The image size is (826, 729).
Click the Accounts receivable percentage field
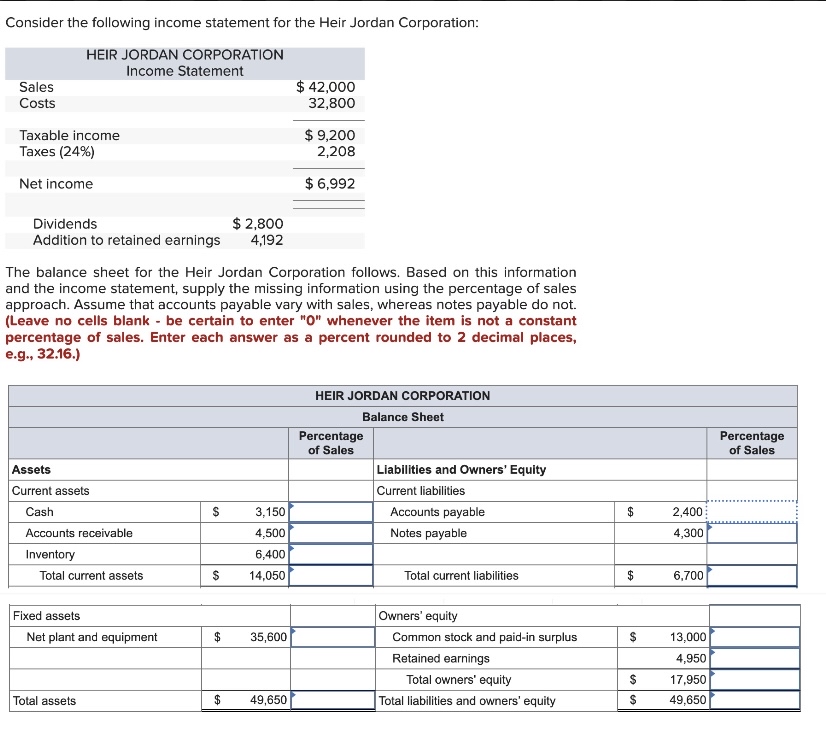pos(330,533)
